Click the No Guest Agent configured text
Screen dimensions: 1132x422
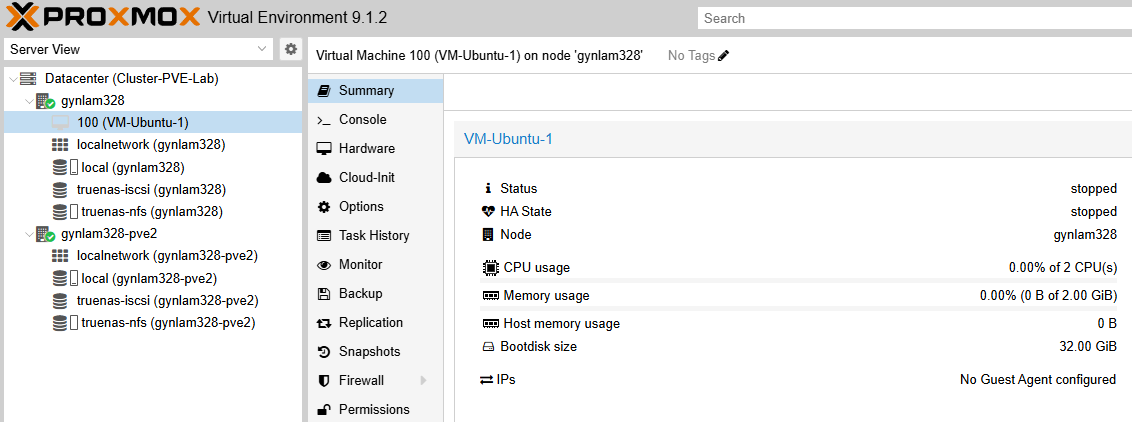[x=1038, y=379]
